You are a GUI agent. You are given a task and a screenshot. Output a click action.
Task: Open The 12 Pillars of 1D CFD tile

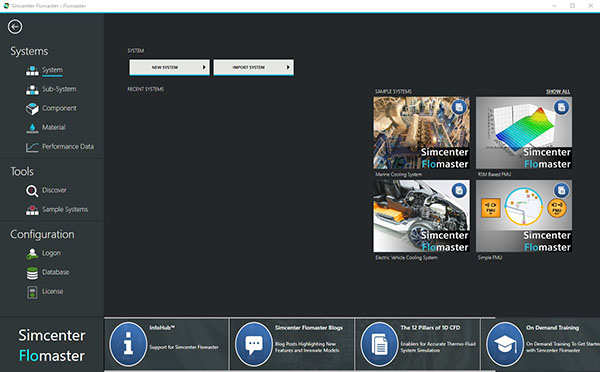430,328
